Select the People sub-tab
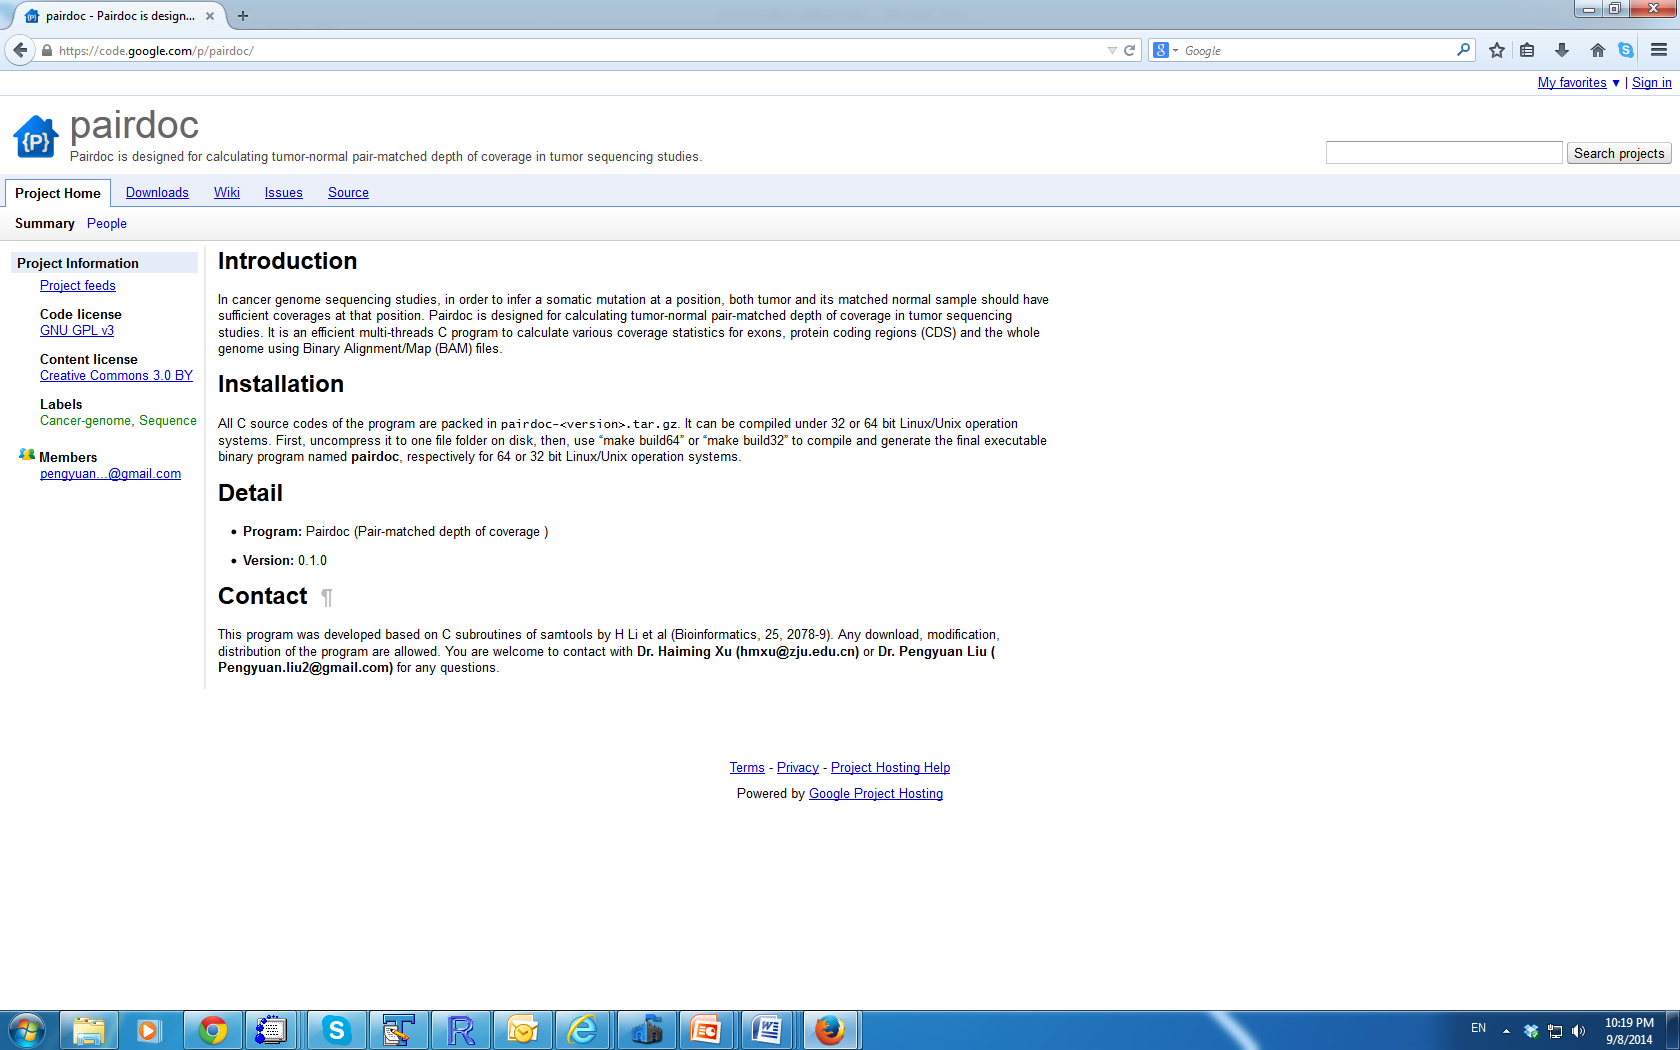This screenshot has height=1050, width=1680. coord(106,224)
